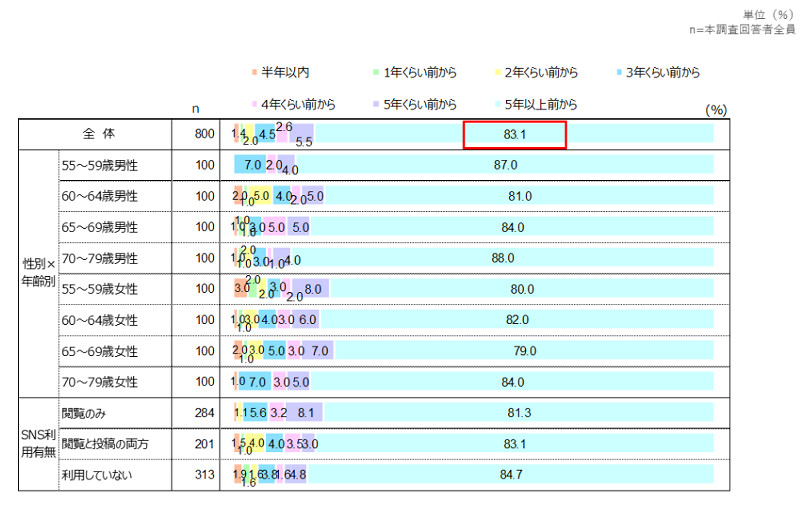Select the highlighted 83.1 bar in 全体 row
800x513 pixels.
[514, 134]
